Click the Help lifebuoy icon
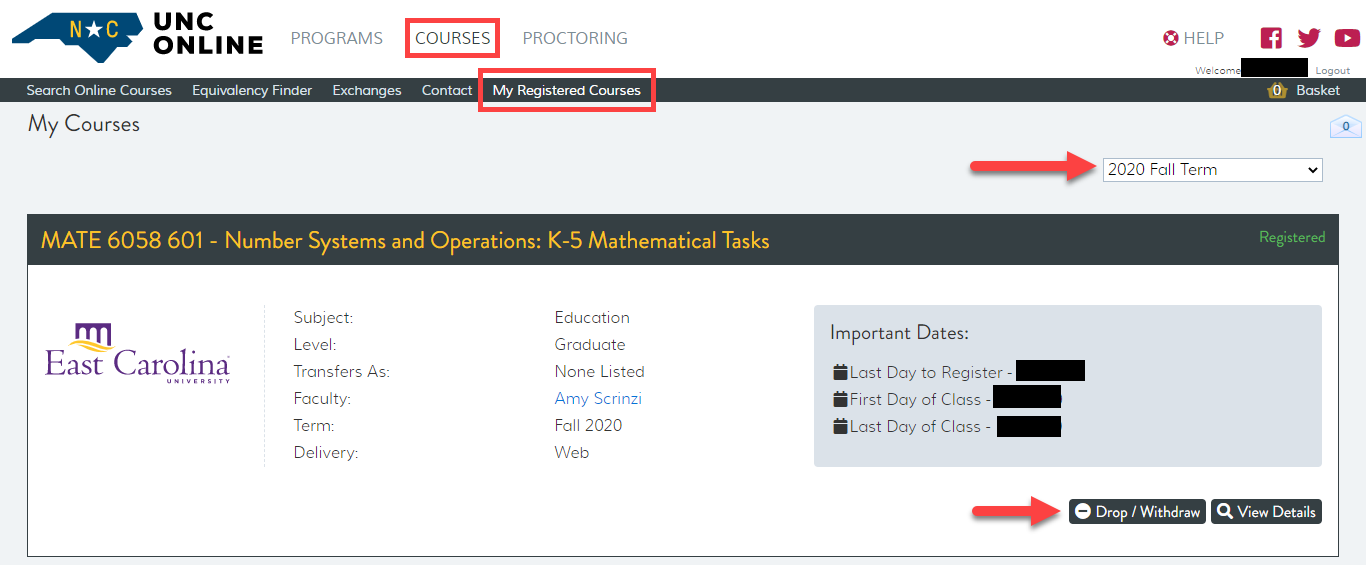 pyautogui.click(x=1171, y=38)
